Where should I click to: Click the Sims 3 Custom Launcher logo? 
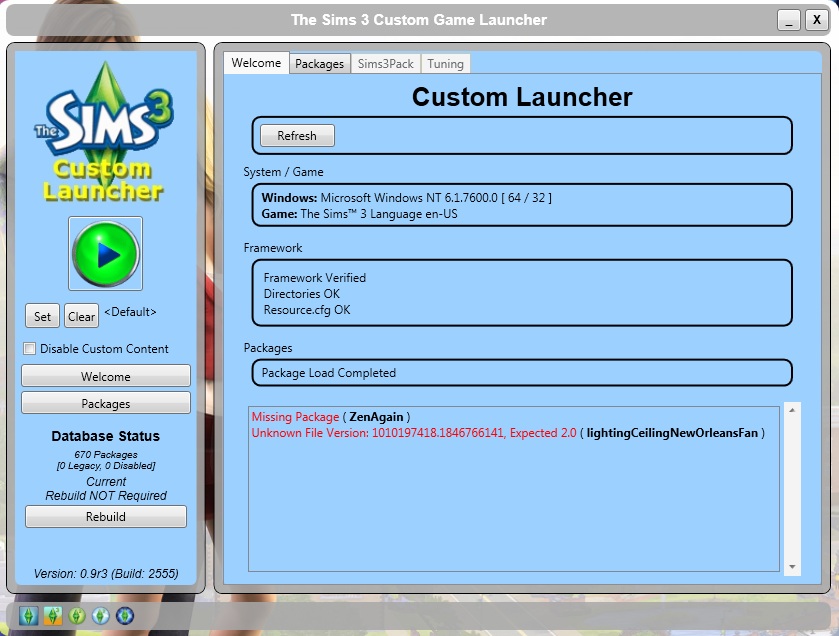pos(104,132)
